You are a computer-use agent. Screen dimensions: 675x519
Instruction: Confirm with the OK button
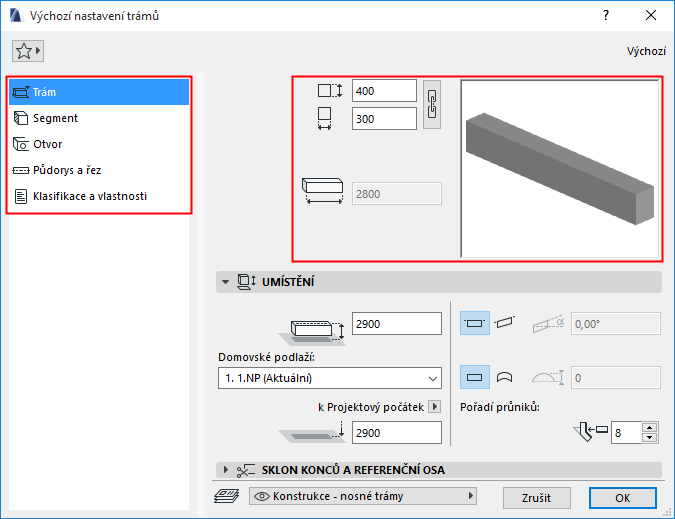pyautogui.click(x=622, y=498)
